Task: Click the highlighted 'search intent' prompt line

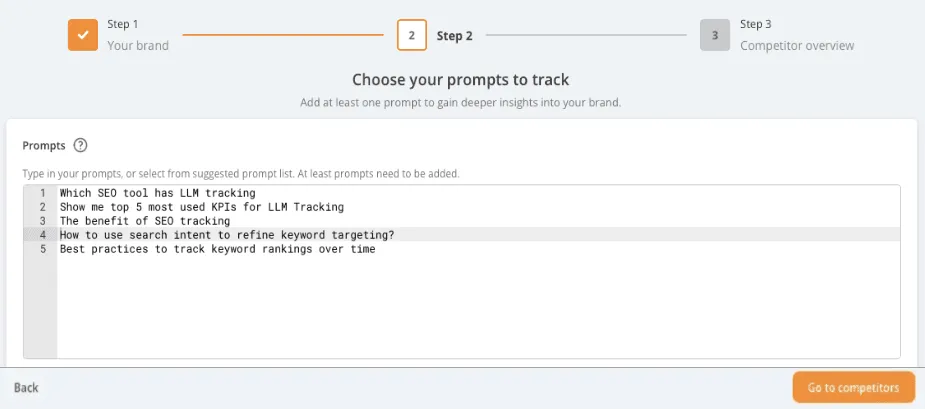Action: coord(227,235)
